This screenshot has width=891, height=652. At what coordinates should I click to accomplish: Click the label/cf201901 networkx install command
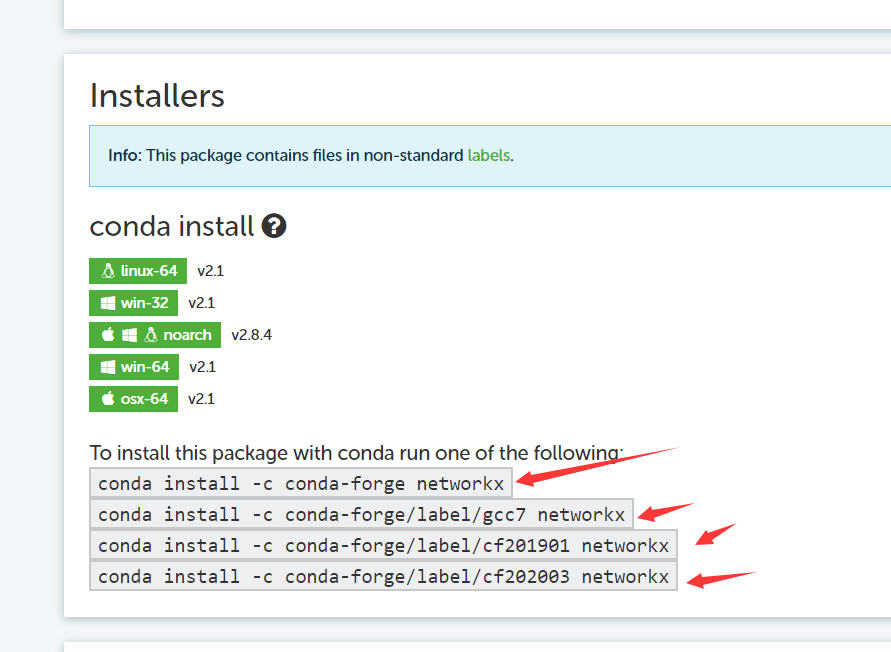[x=384, y=546]
